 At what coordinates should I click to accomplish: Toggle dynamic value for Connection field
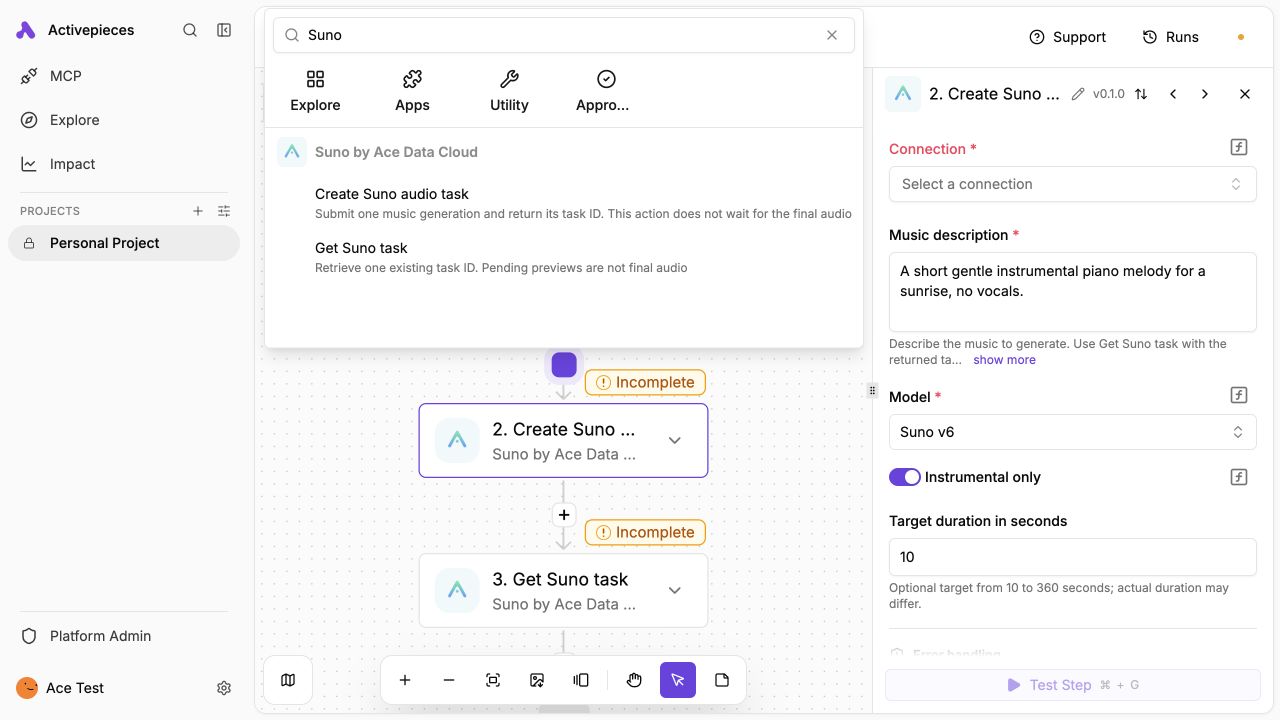(x=1239, y=148)
